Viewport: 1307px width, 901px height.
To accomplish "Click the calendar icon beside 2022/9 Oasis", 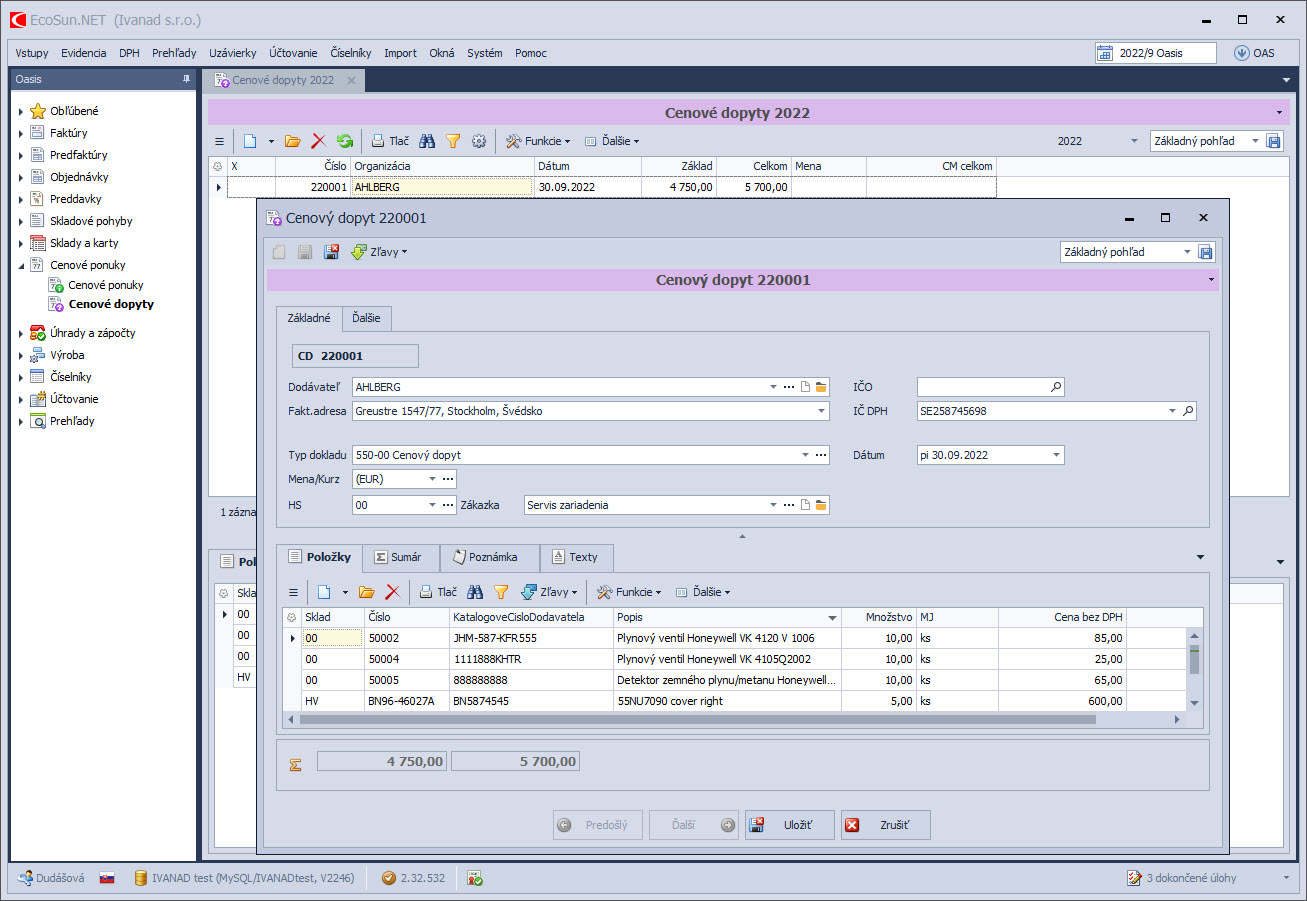I will pos(1105,53).
